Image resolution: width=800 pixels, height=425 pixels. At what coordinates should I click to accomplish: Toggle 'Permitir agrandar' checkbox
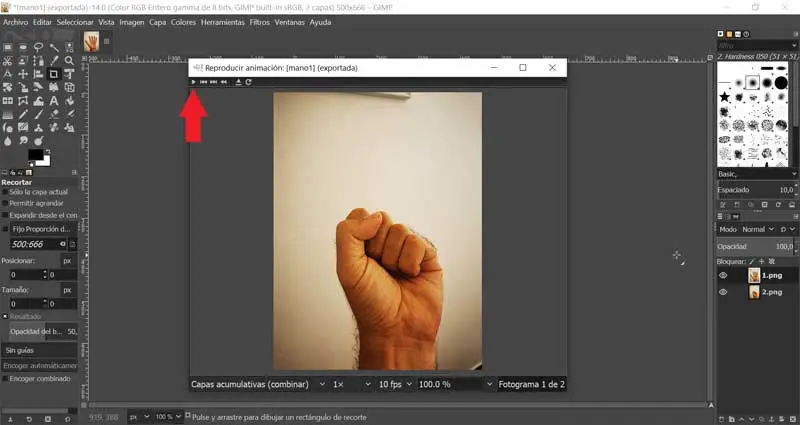click(x=5, y=203)
